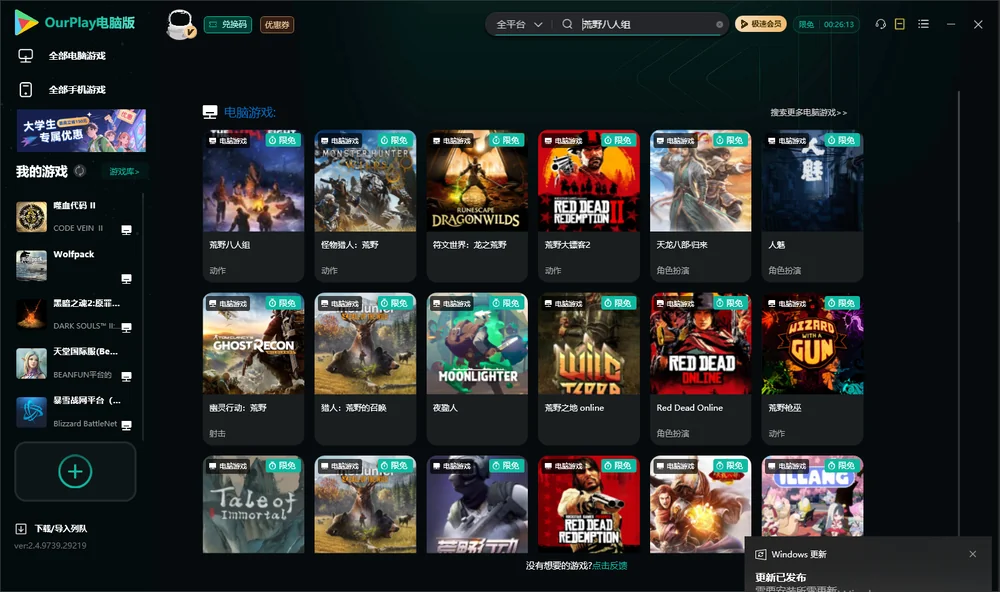Click the search magnifier icon
Image resolution: width=1000 pixels, height=592 pixels.
[567, 24]
